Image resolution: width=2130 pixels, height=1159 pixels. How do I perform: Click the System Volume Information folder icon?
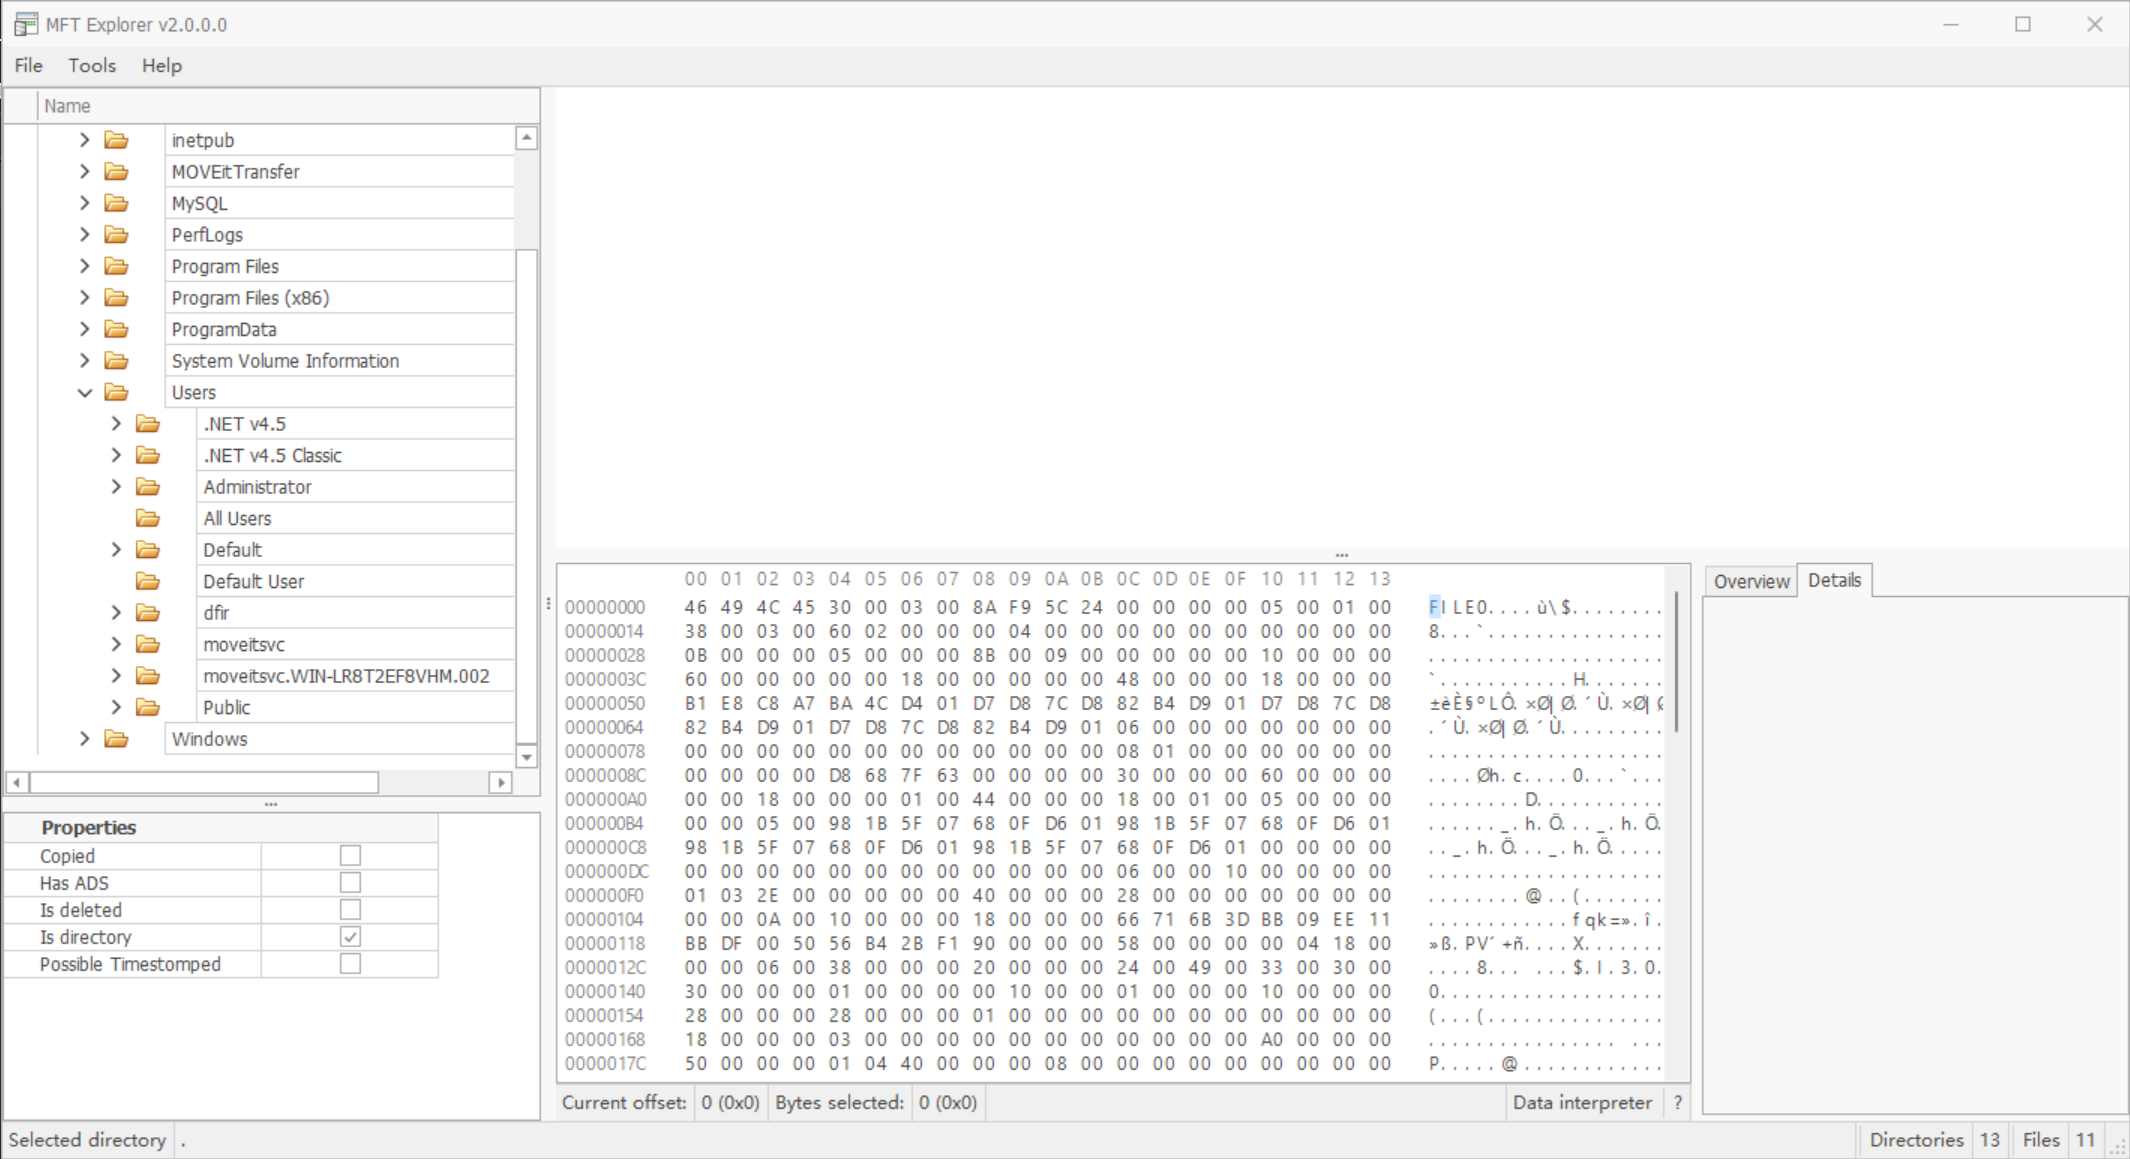[x=116, y=361]
